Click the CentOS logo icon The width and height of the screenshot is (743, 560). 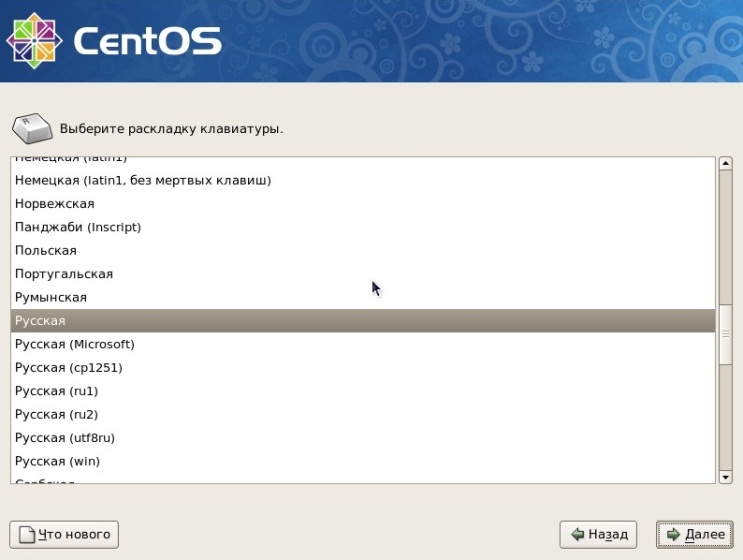coord(34,41)
